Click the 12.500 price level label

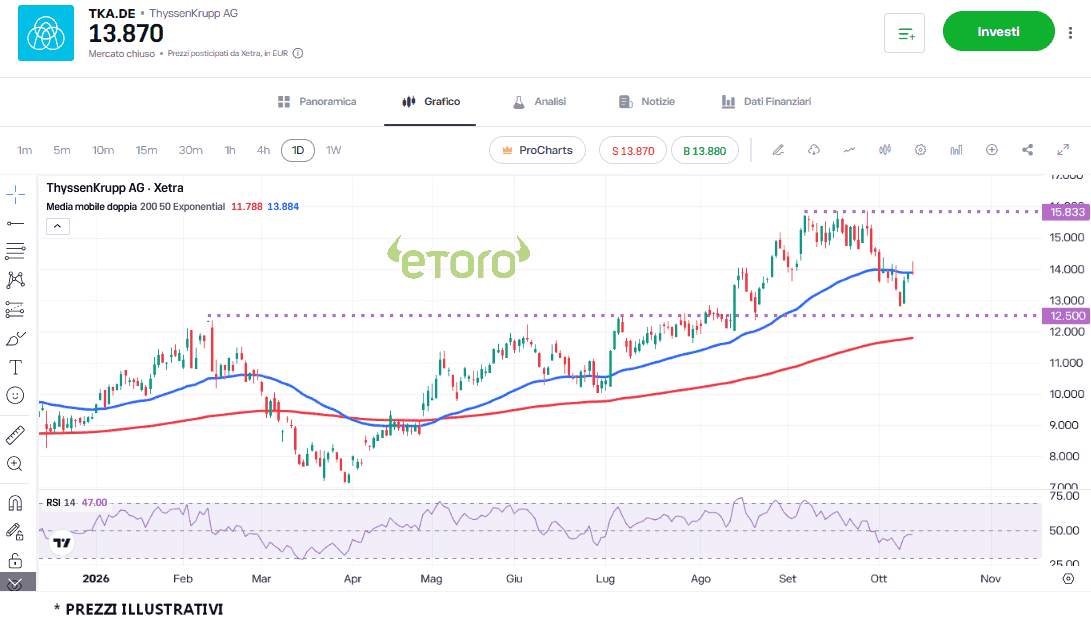[x=1066, y=316]
